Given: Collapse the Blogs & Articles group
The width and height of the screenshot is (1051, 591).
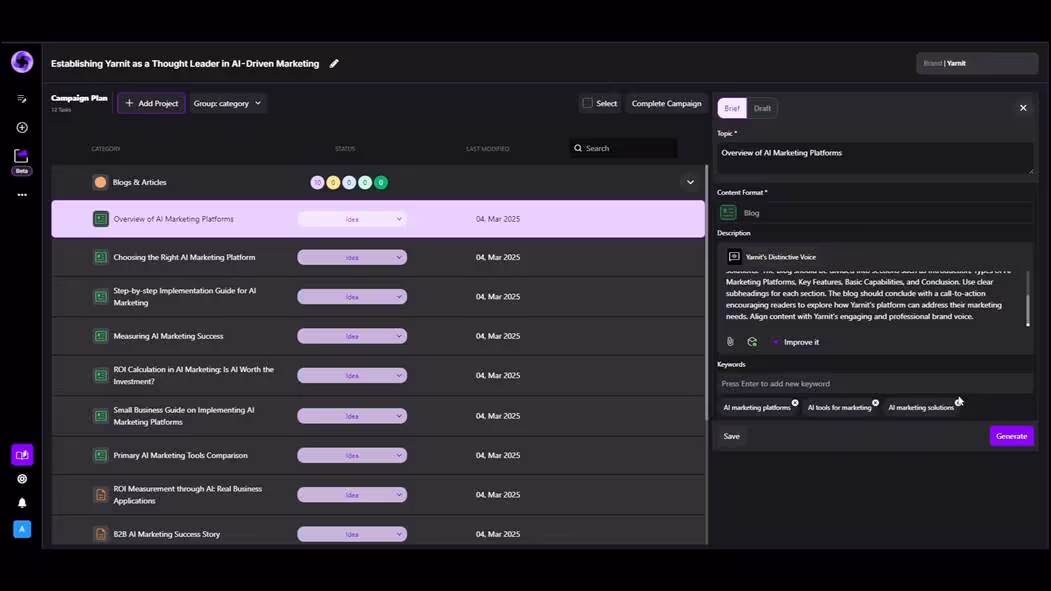Looking at the screenshot, I should [x=690, y=182].
